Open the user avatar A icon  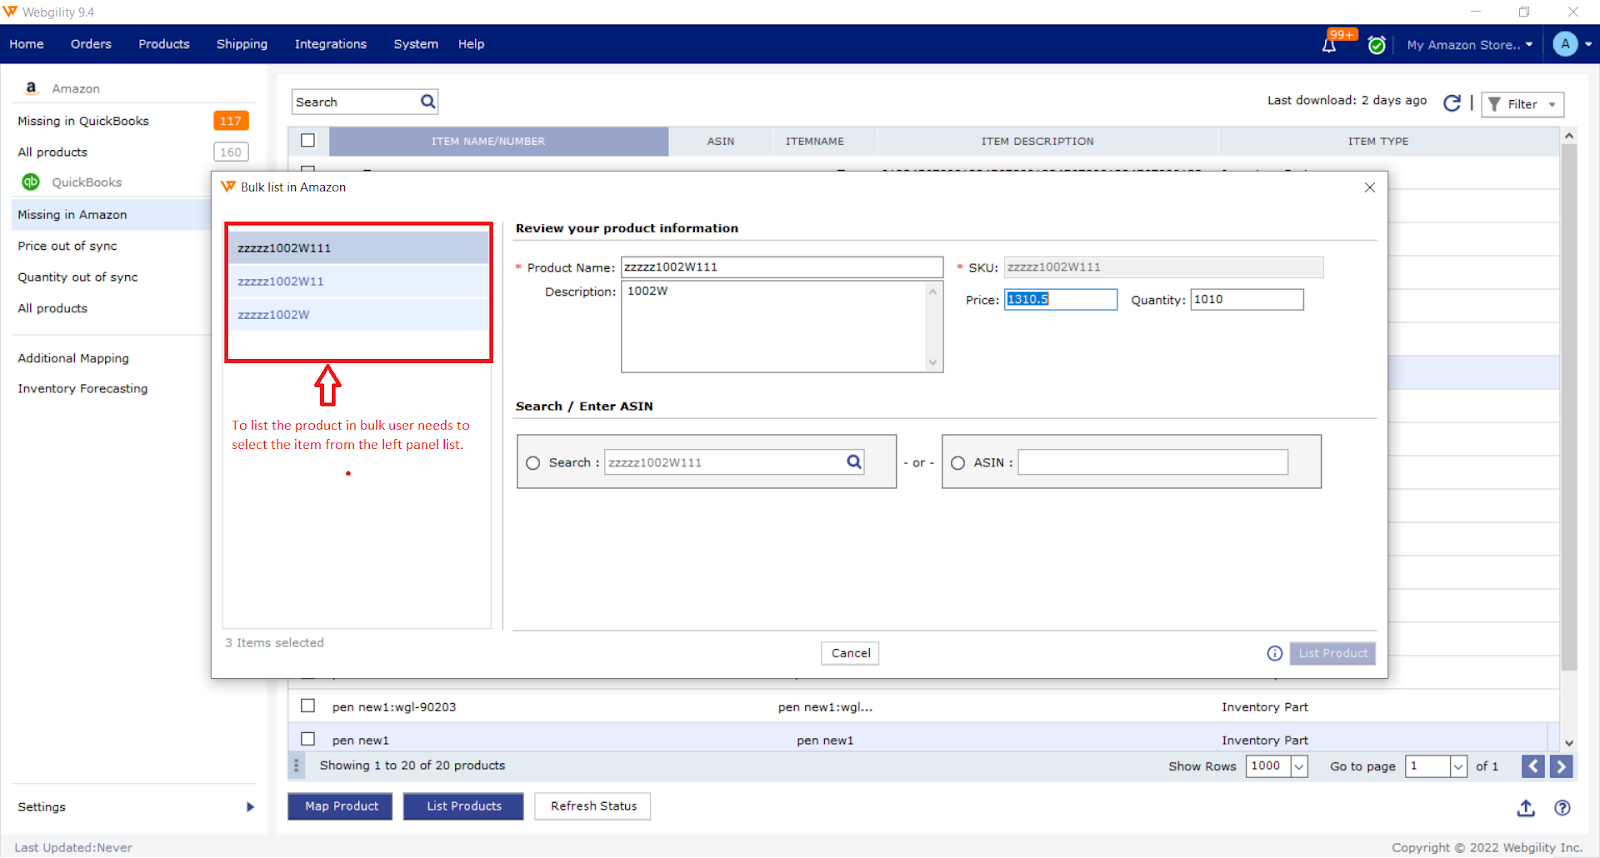[x=1565, y=44]
